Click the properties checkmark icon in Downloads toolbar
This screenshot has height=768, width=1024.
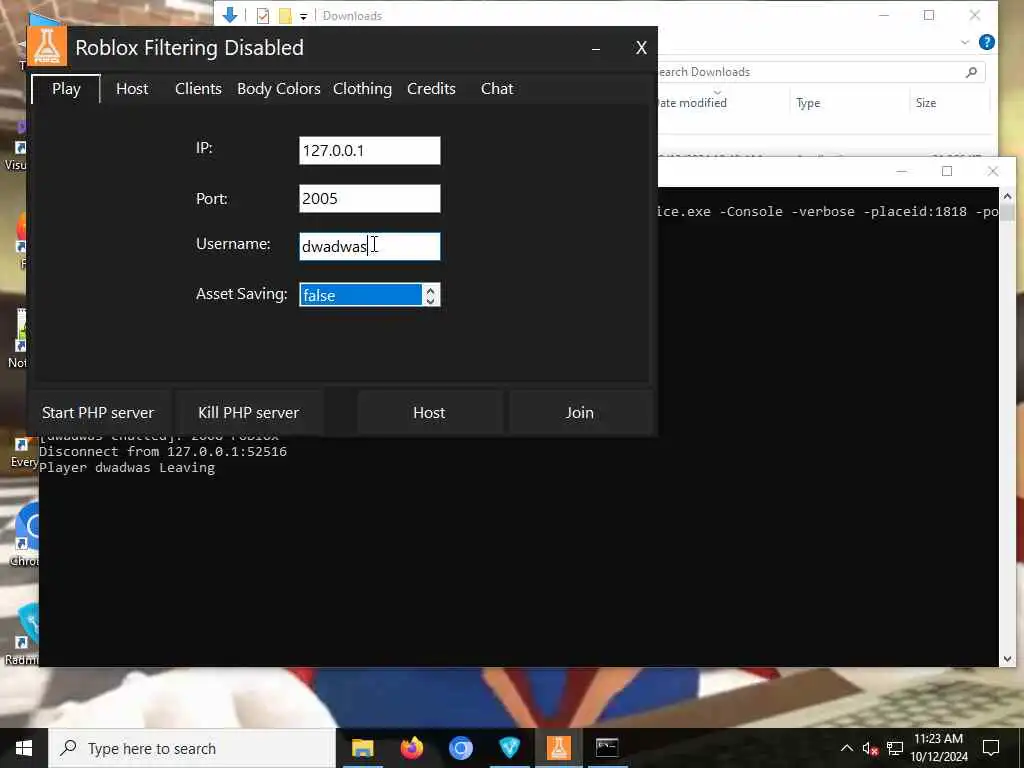click(x=263, y=16)
